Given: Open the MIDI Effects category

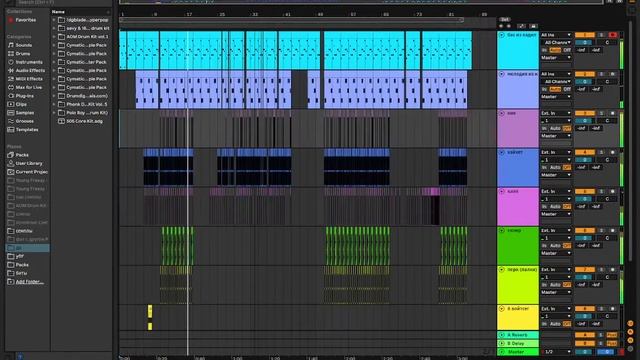Looking at the screenshot, I should pos(29,79).
